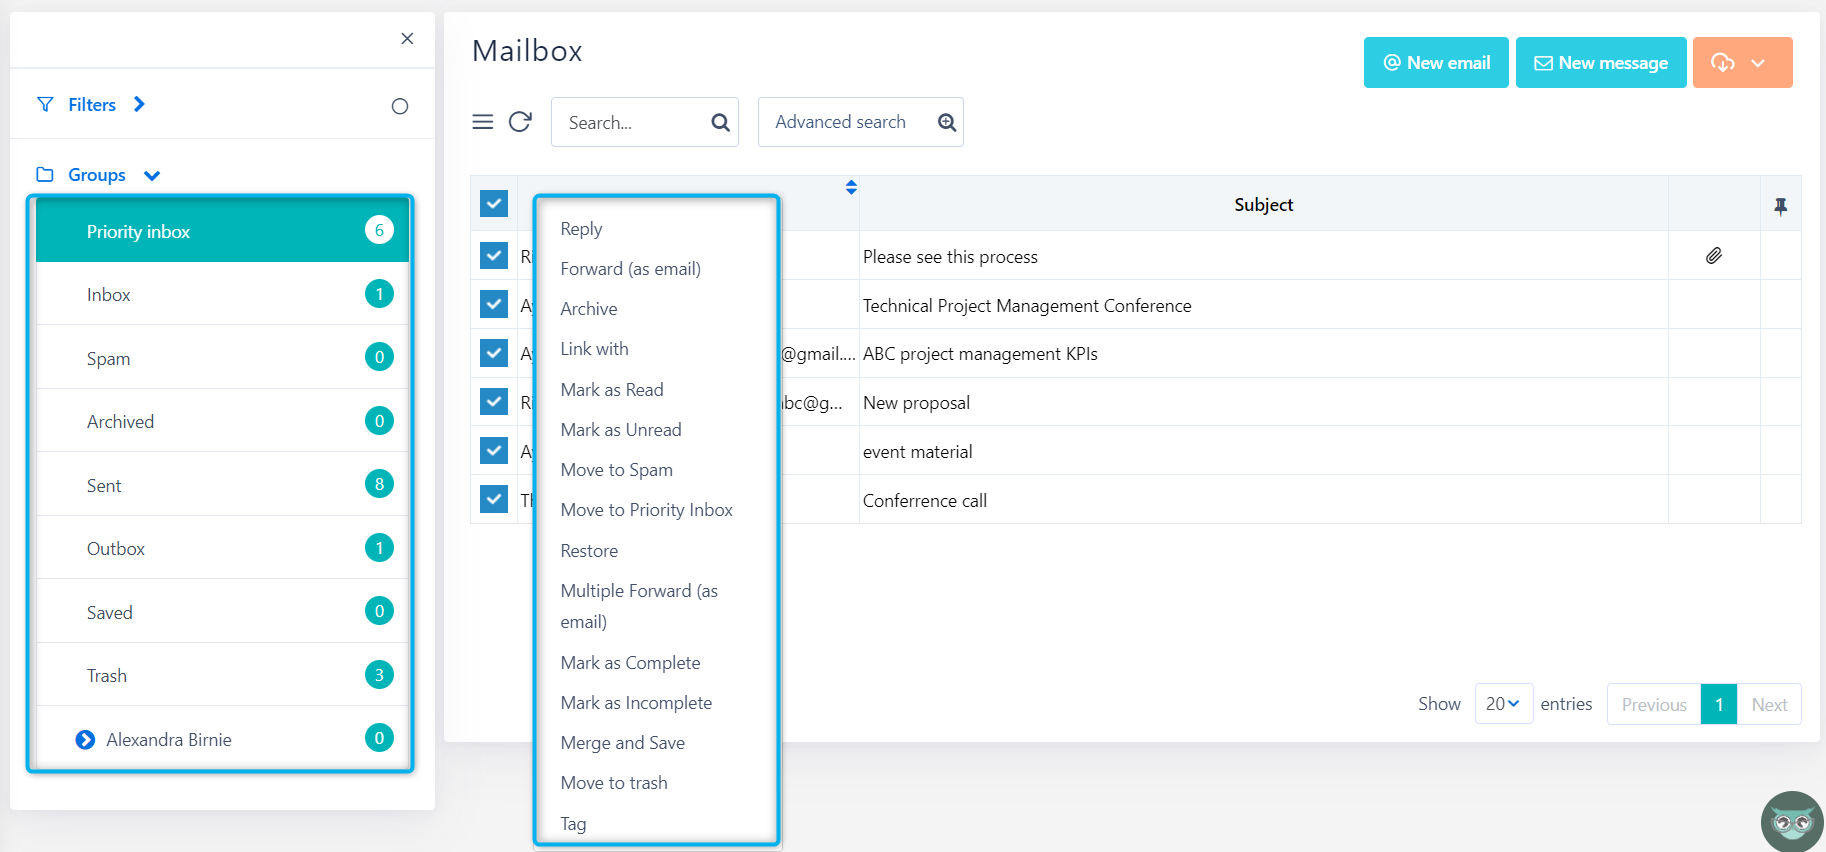Collapse the Groups section chevron
Image resolution: width=1826 pixels, height=852 pixels.
[x=152, y=176]
